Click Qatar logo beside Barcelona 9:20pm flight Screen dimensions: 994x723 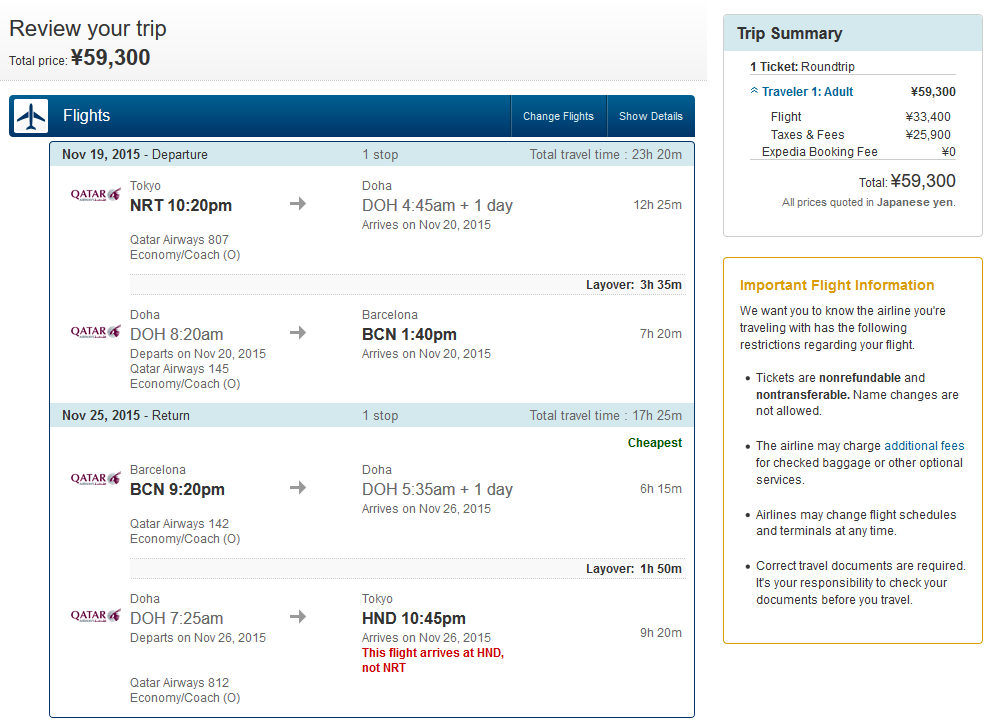tap(95, 479)
